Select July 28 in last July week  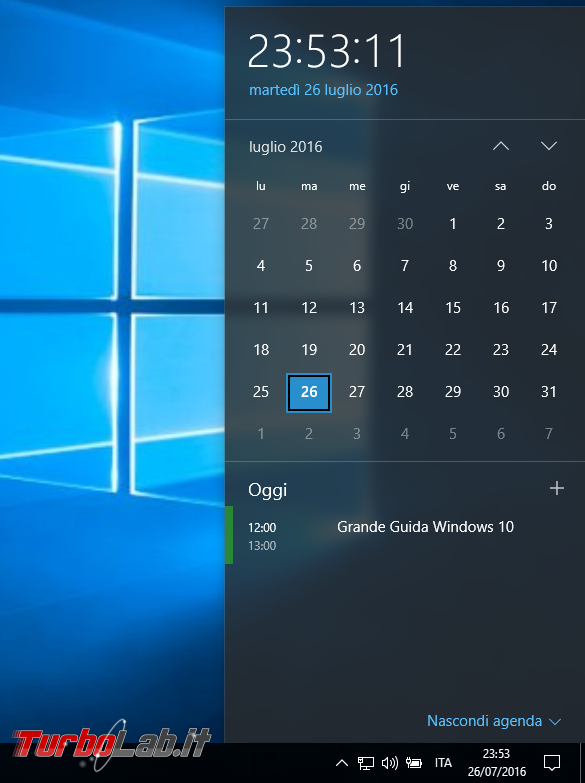(405, 392)
